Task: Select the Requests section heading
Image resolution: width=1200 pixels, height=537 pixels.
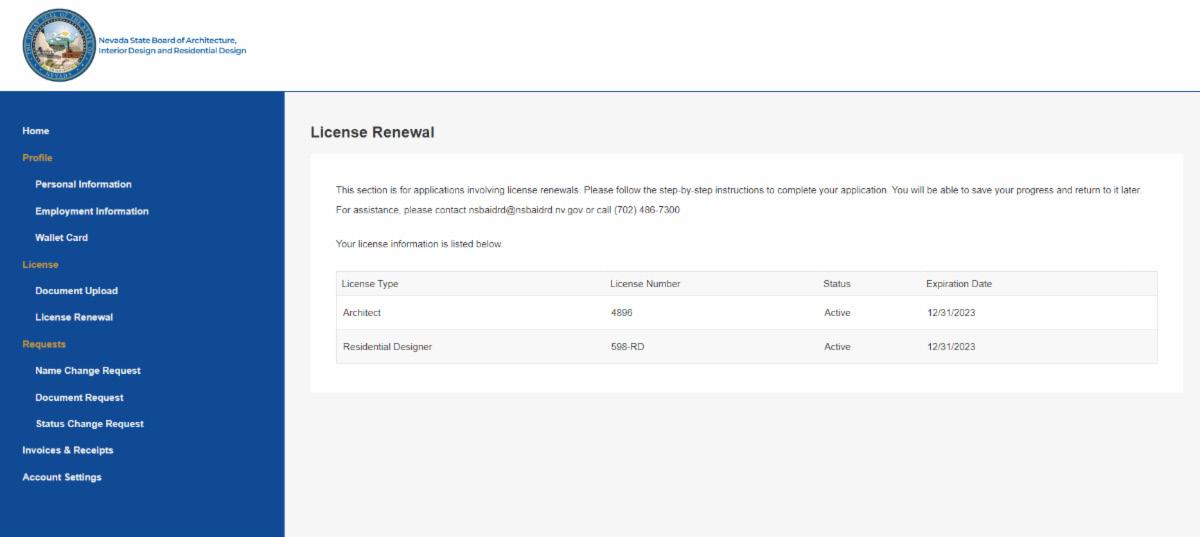Action: click(x=44, y=344)
